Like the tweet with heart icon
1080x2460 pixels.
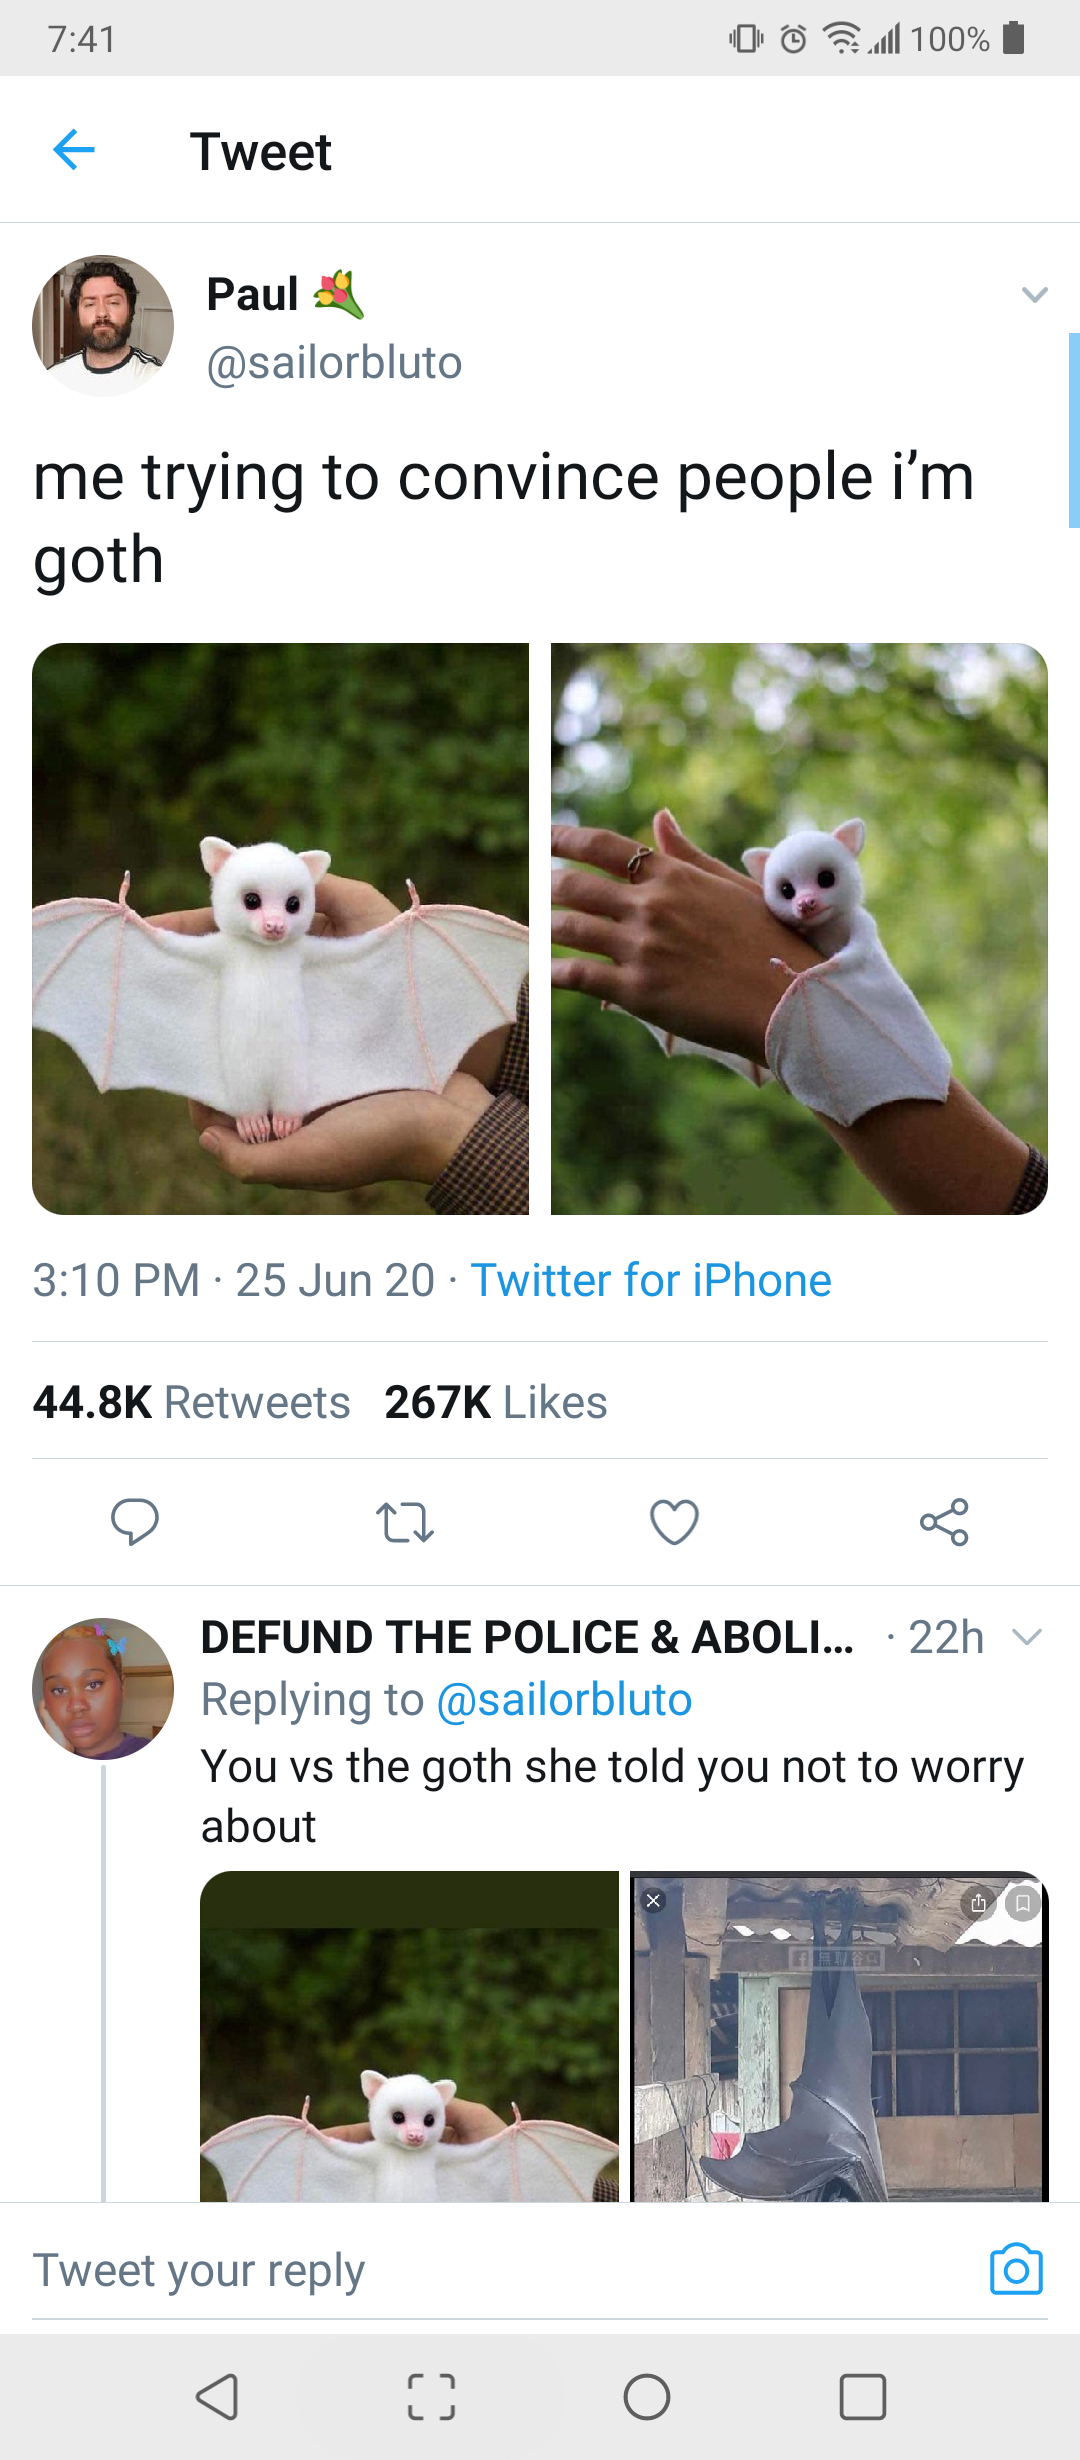pyautogui.click(x=674, y=1522)
